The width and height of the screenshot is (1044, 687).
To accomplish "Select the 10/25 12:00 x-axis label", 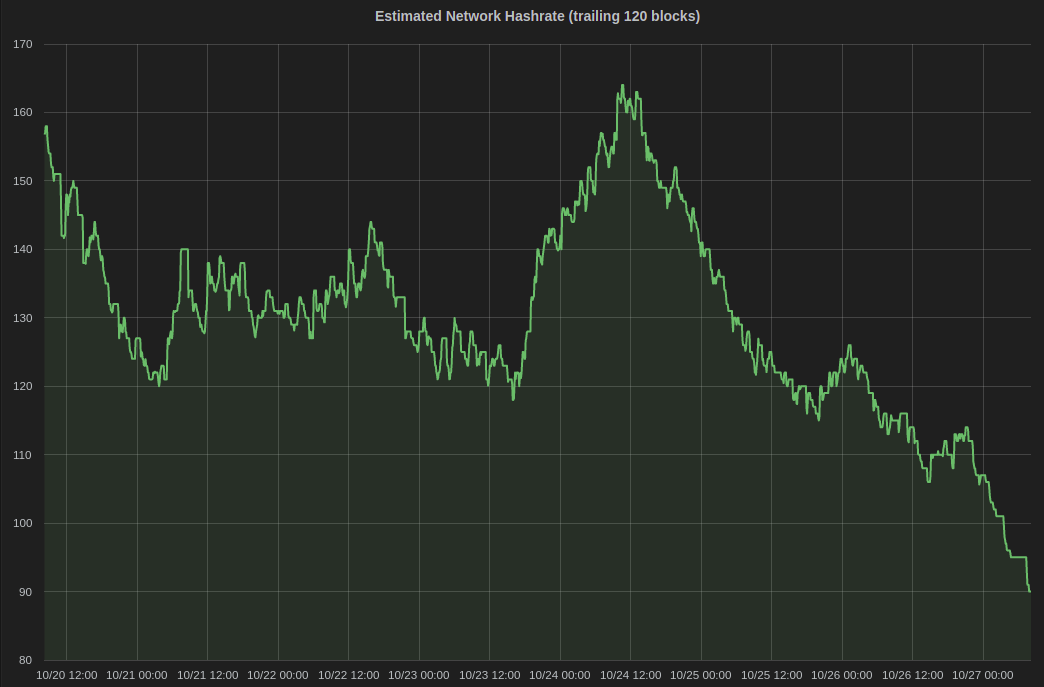I will (772, 675).
